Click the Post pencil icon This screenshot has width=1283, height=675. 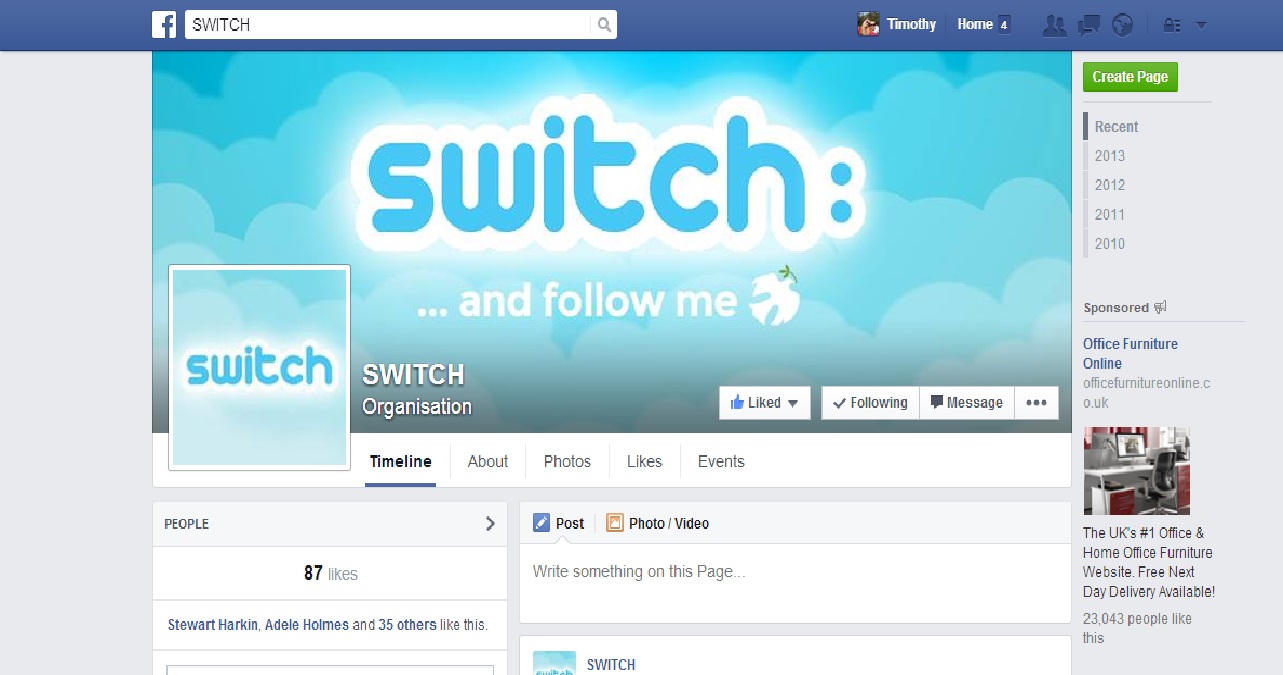pos(541,523)
